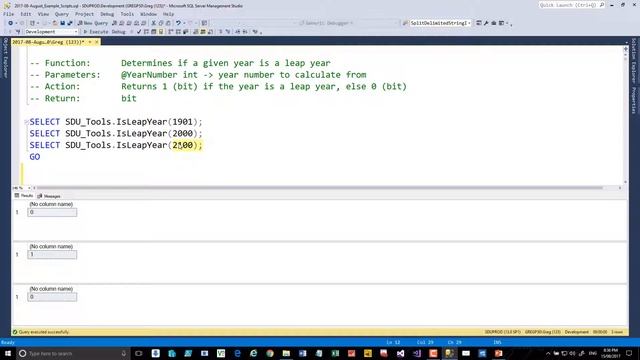Click the Uncomment selected lines icon
Image resolution: width=640 pixels, height=360 pixels.
(228, 31)
